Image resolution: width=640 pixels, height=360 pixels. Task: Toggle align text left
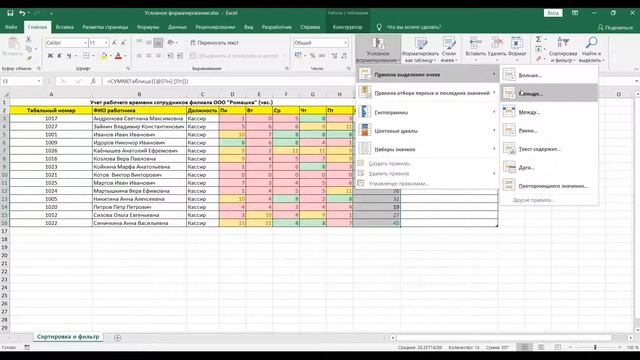[x=139, y=56]
